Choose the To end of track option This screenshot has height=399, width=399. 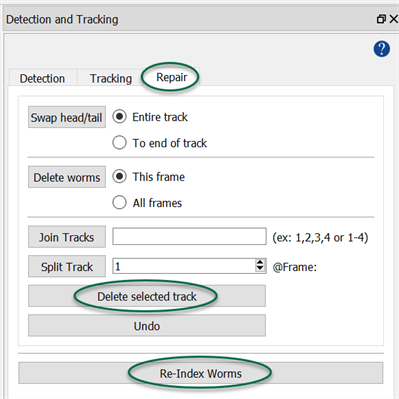click(160, 143)
